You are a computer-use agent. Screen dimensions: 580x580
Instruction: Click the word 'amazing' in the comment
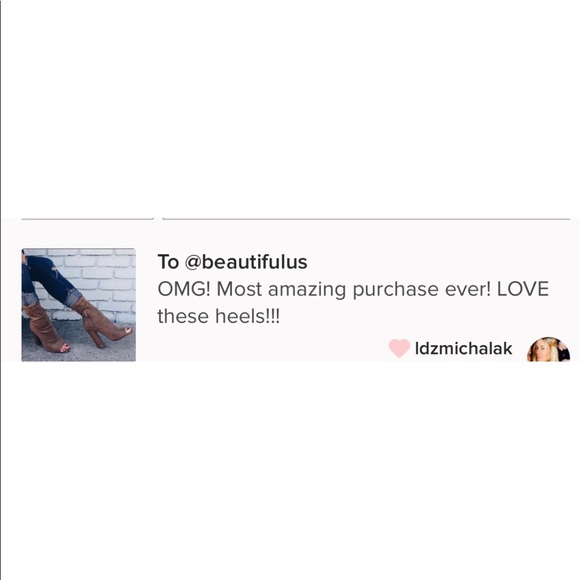[x=307, y=290]
